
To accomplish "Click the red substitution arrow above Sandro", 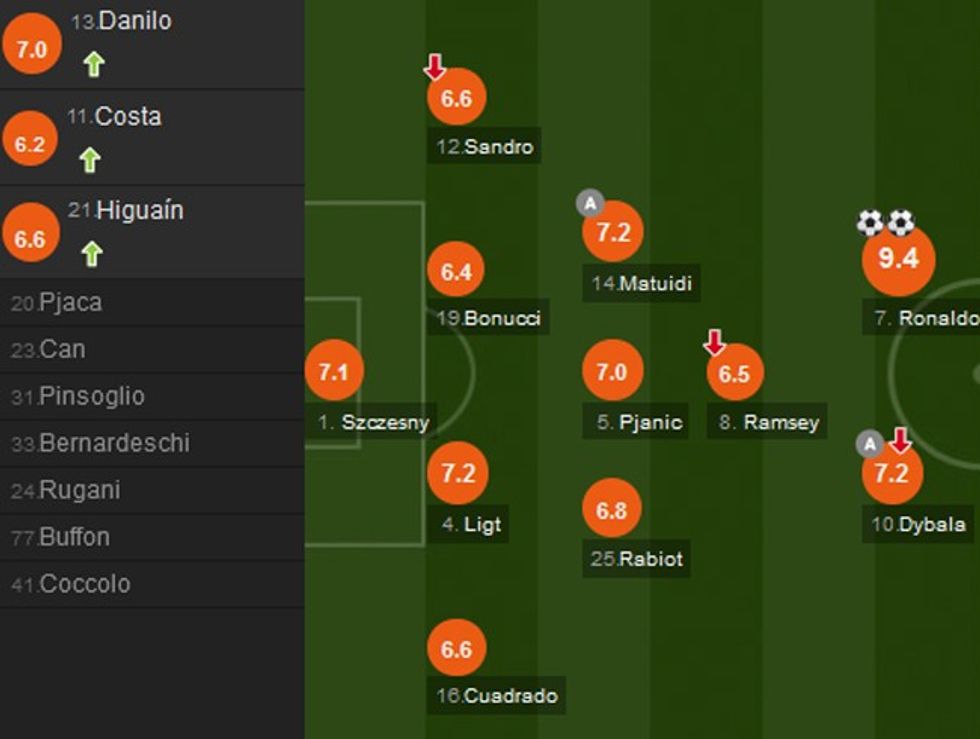I will point(434,68).
